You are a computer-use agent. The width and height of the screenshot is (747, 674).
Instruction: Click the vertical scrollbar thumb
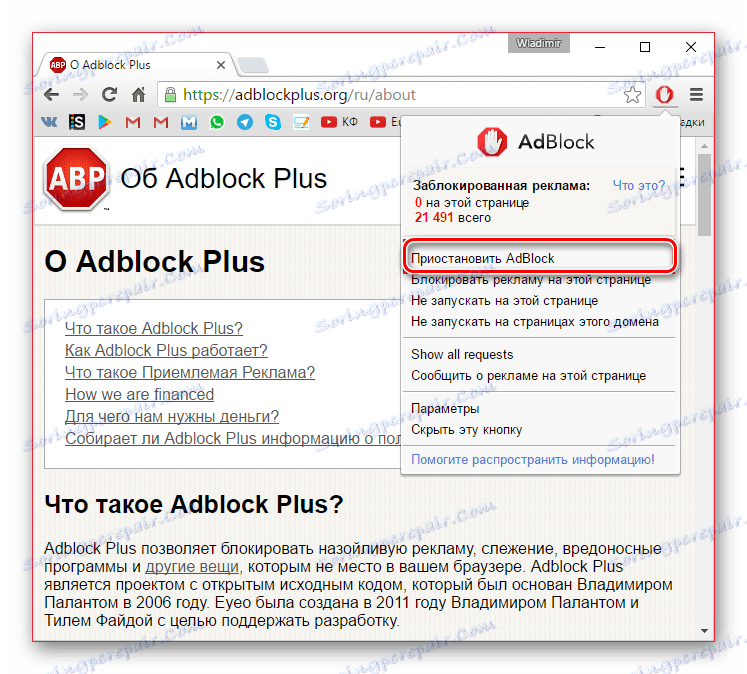point(704,194)
